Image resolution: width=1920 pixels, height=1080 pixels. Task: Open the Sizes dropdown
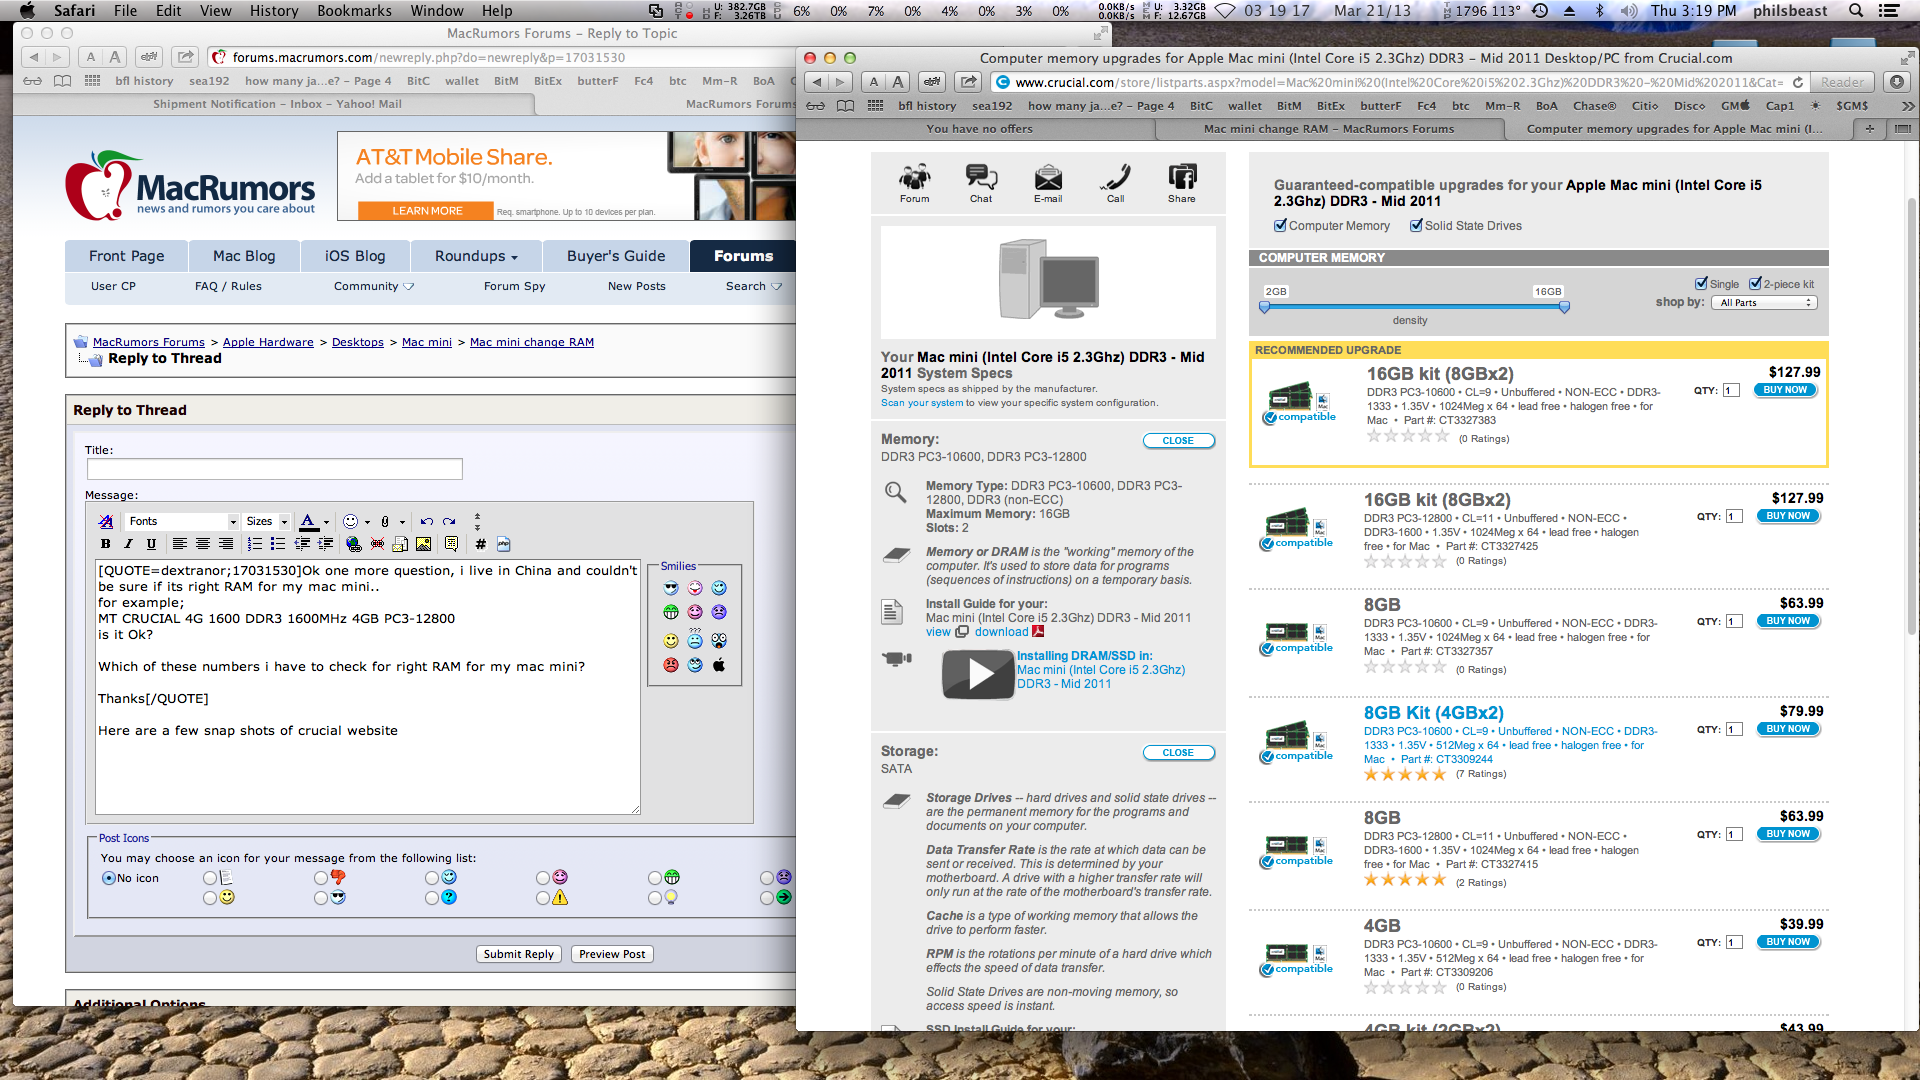click(267, 521)
